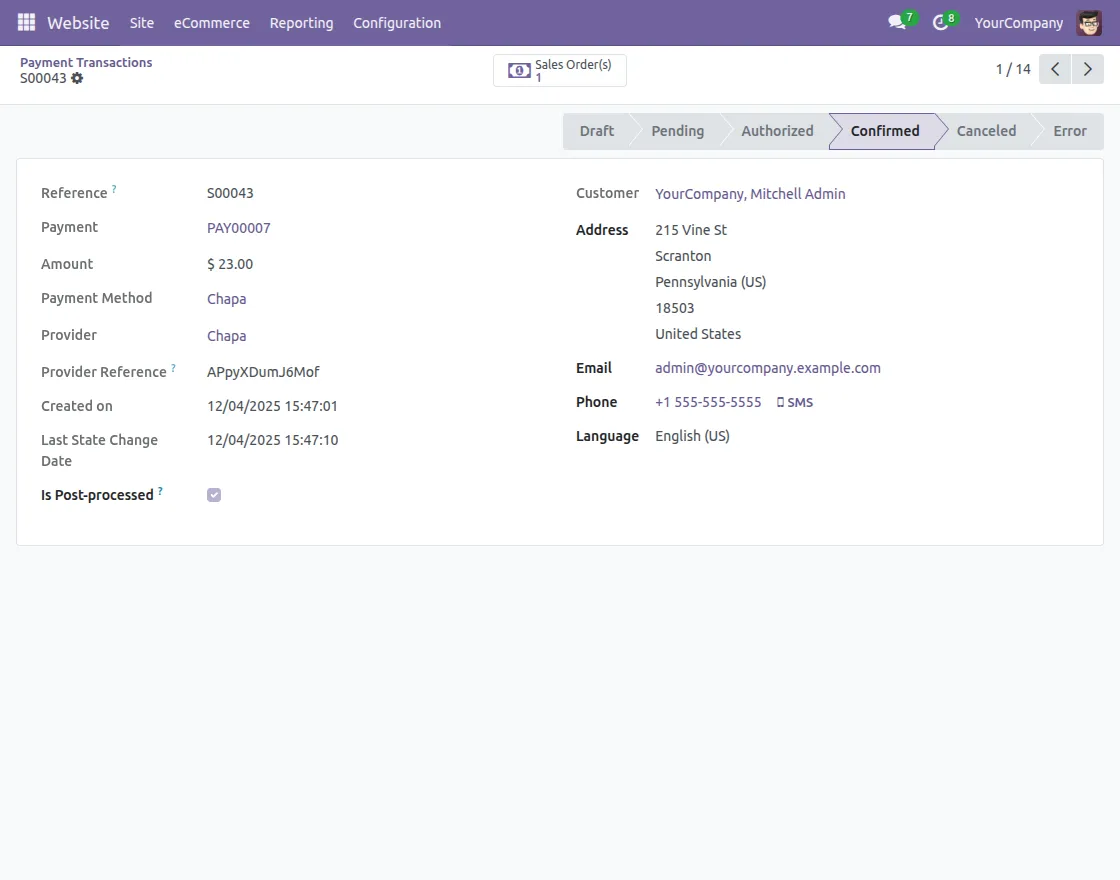View customer YourCompany, Mitchell Admin

click(750, 193)
